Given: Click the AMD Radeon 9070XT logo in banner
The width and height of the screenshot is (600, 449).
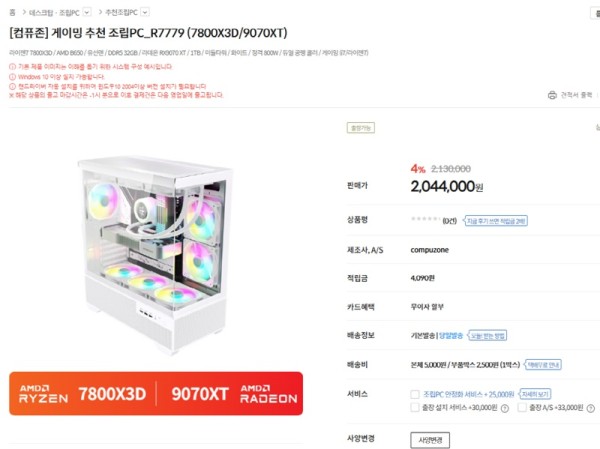Looking at the screenshot, I should [234, 394].
